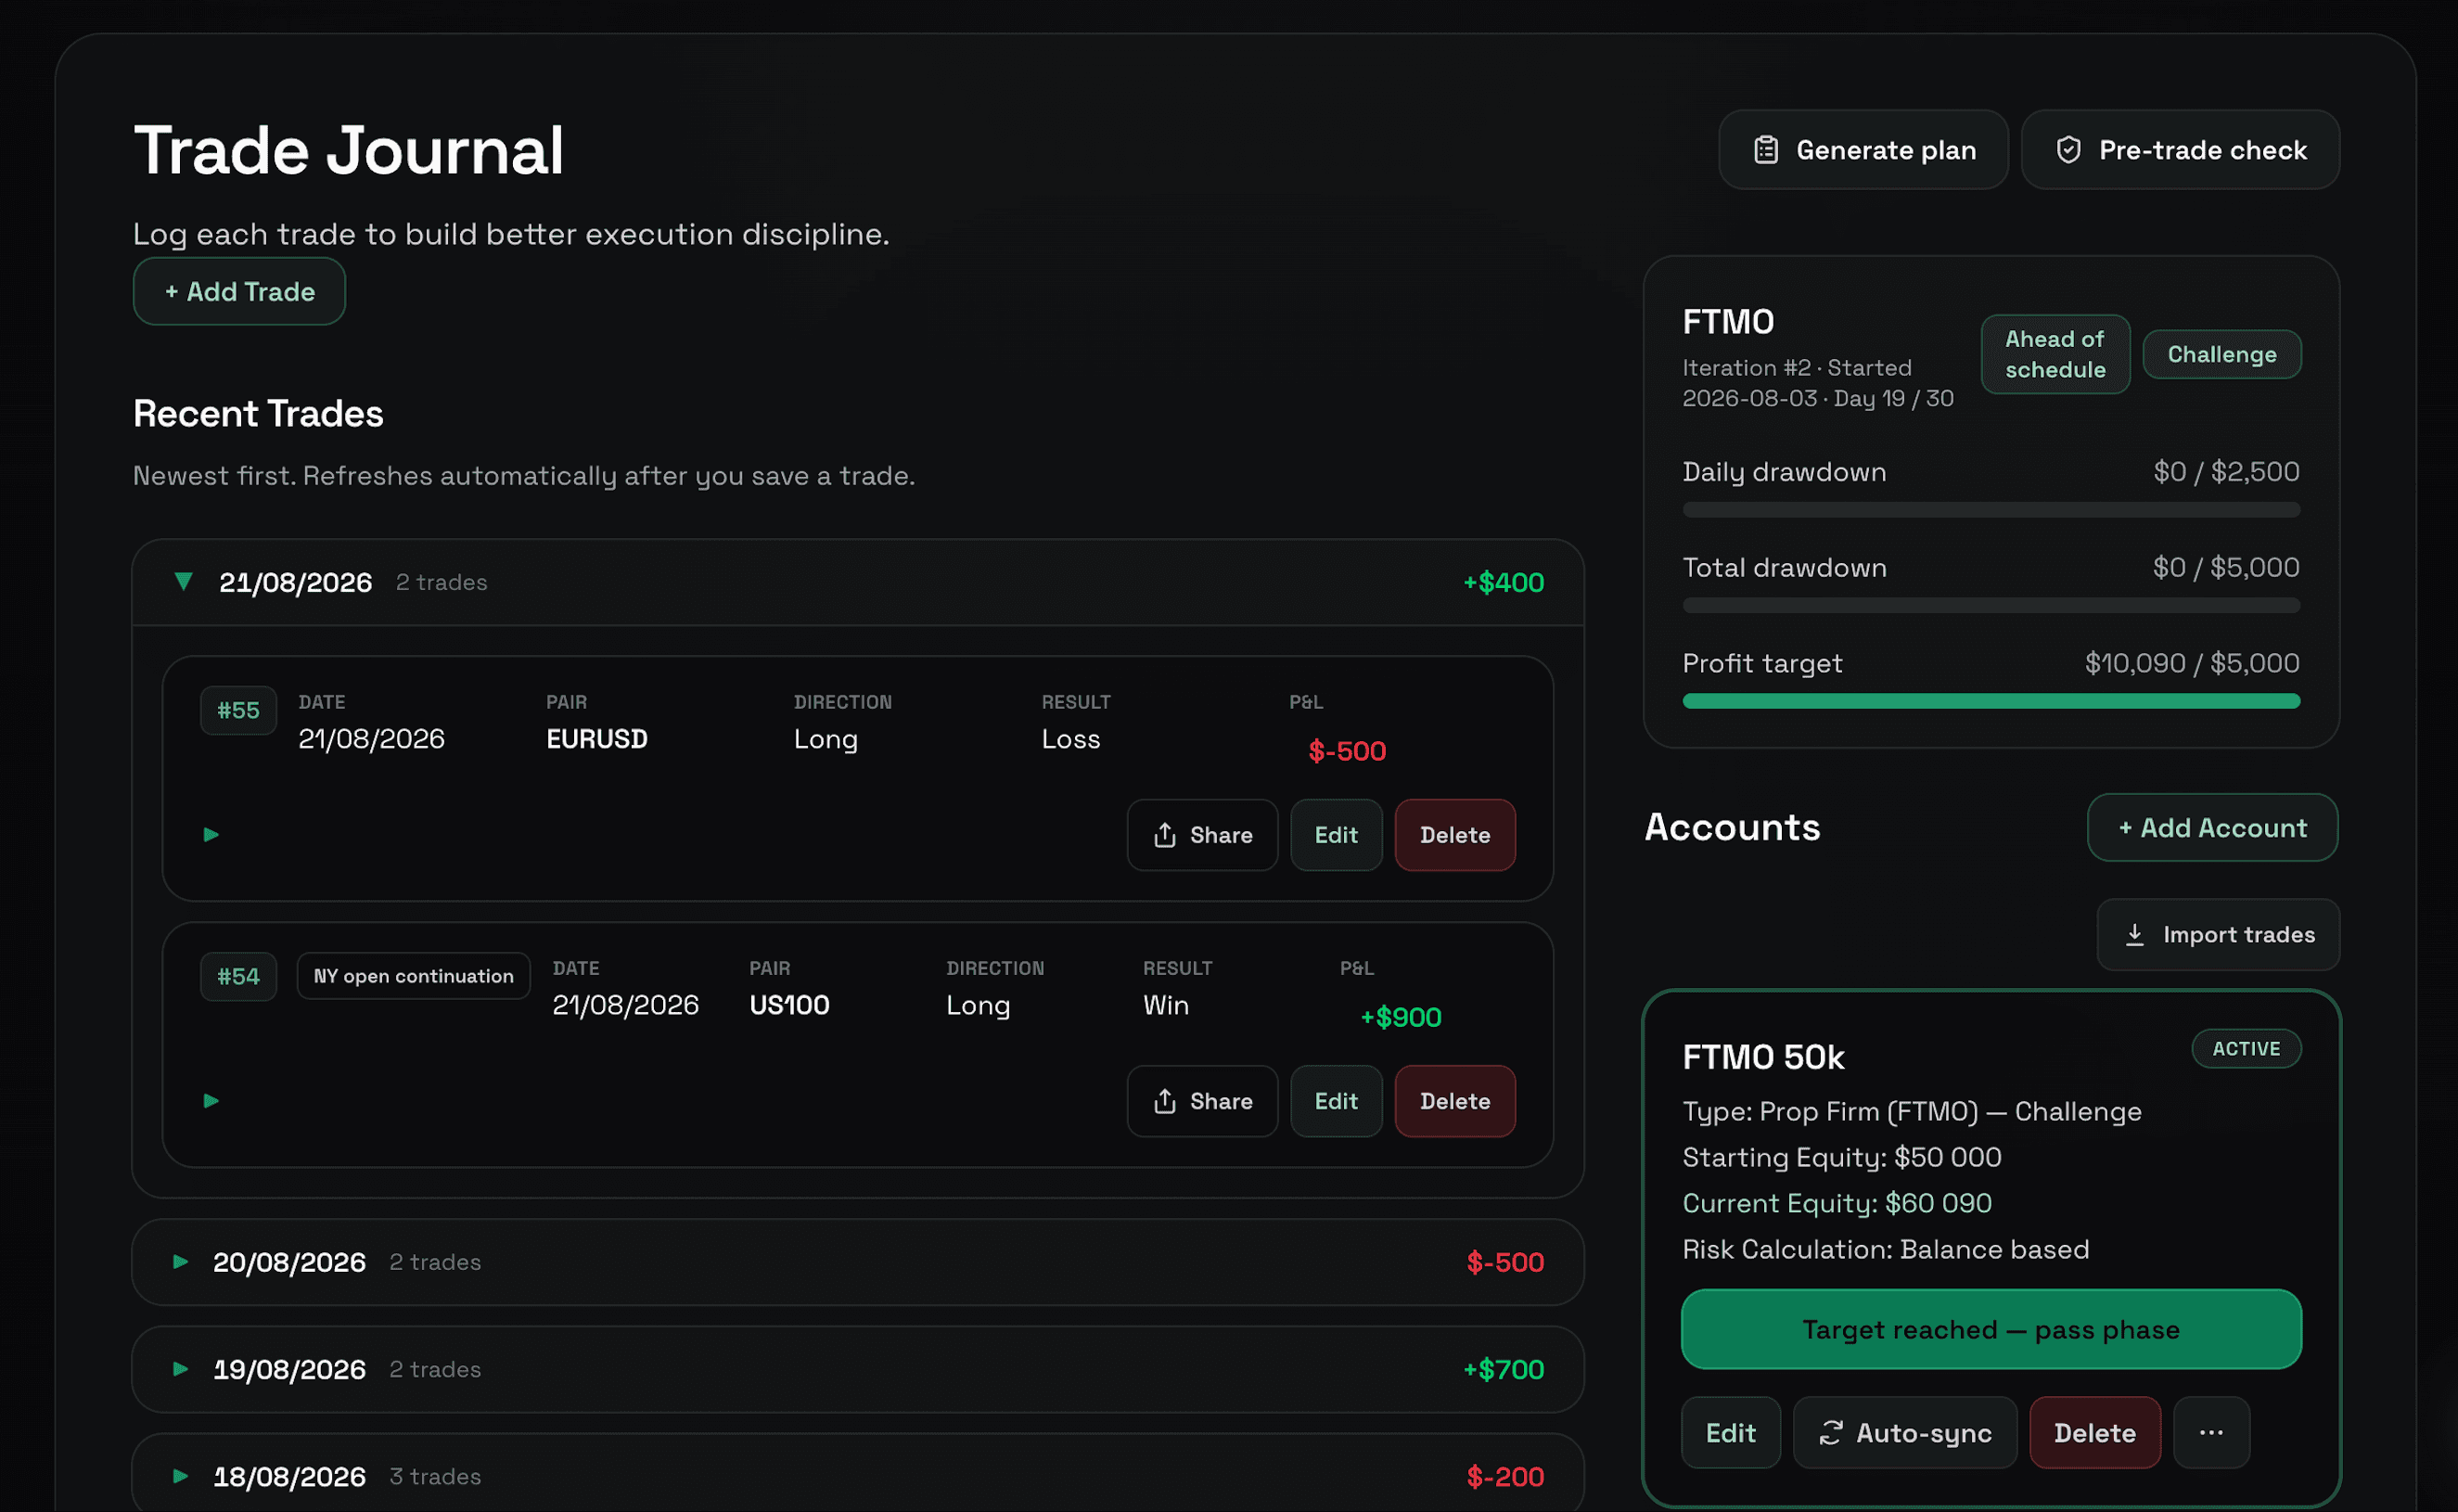Expand details of trade #55
The height and width of the screenshot is (1512, 2458).
coord(211,834)
